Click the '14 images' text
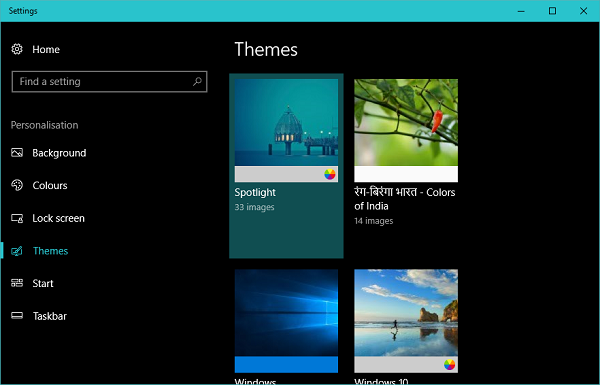Image resolution: width=600 pixels, height=385 pixels. coord(374,221)
